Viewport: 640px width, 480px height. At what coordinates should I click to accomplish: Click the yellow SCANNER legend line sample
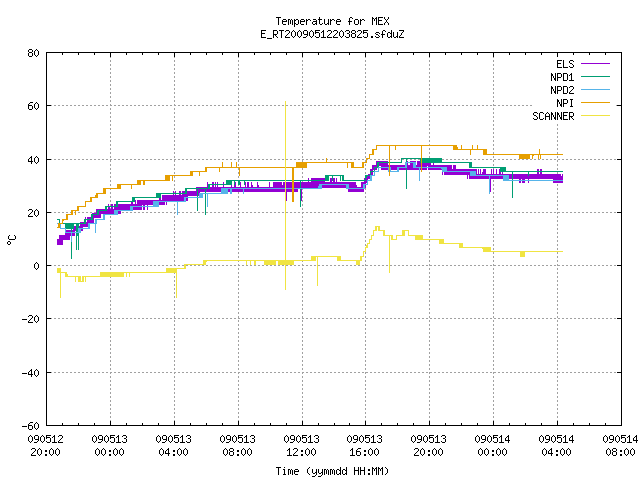[595, 116]
